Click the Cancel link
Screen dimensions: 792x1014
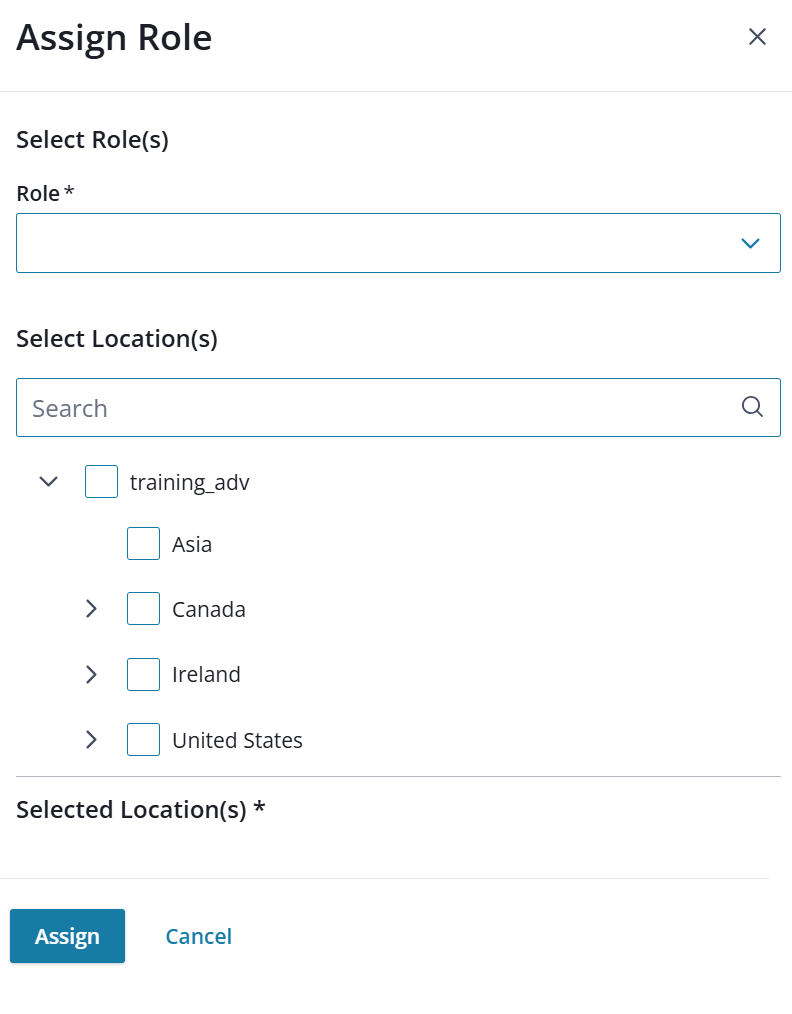(x=198, y=936)
